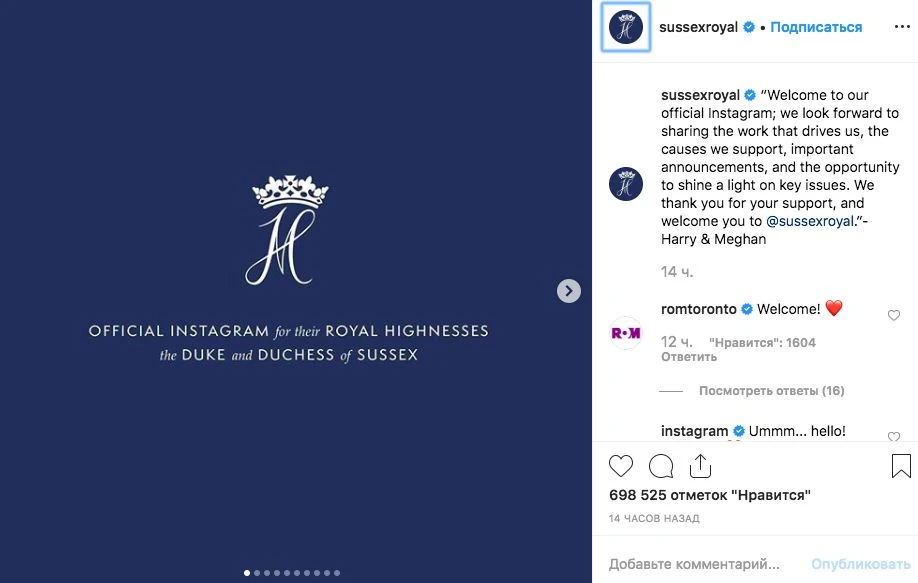Click the Подписаться follow button
The width and height of the screenshot is (918, 583).
point(816,28)
